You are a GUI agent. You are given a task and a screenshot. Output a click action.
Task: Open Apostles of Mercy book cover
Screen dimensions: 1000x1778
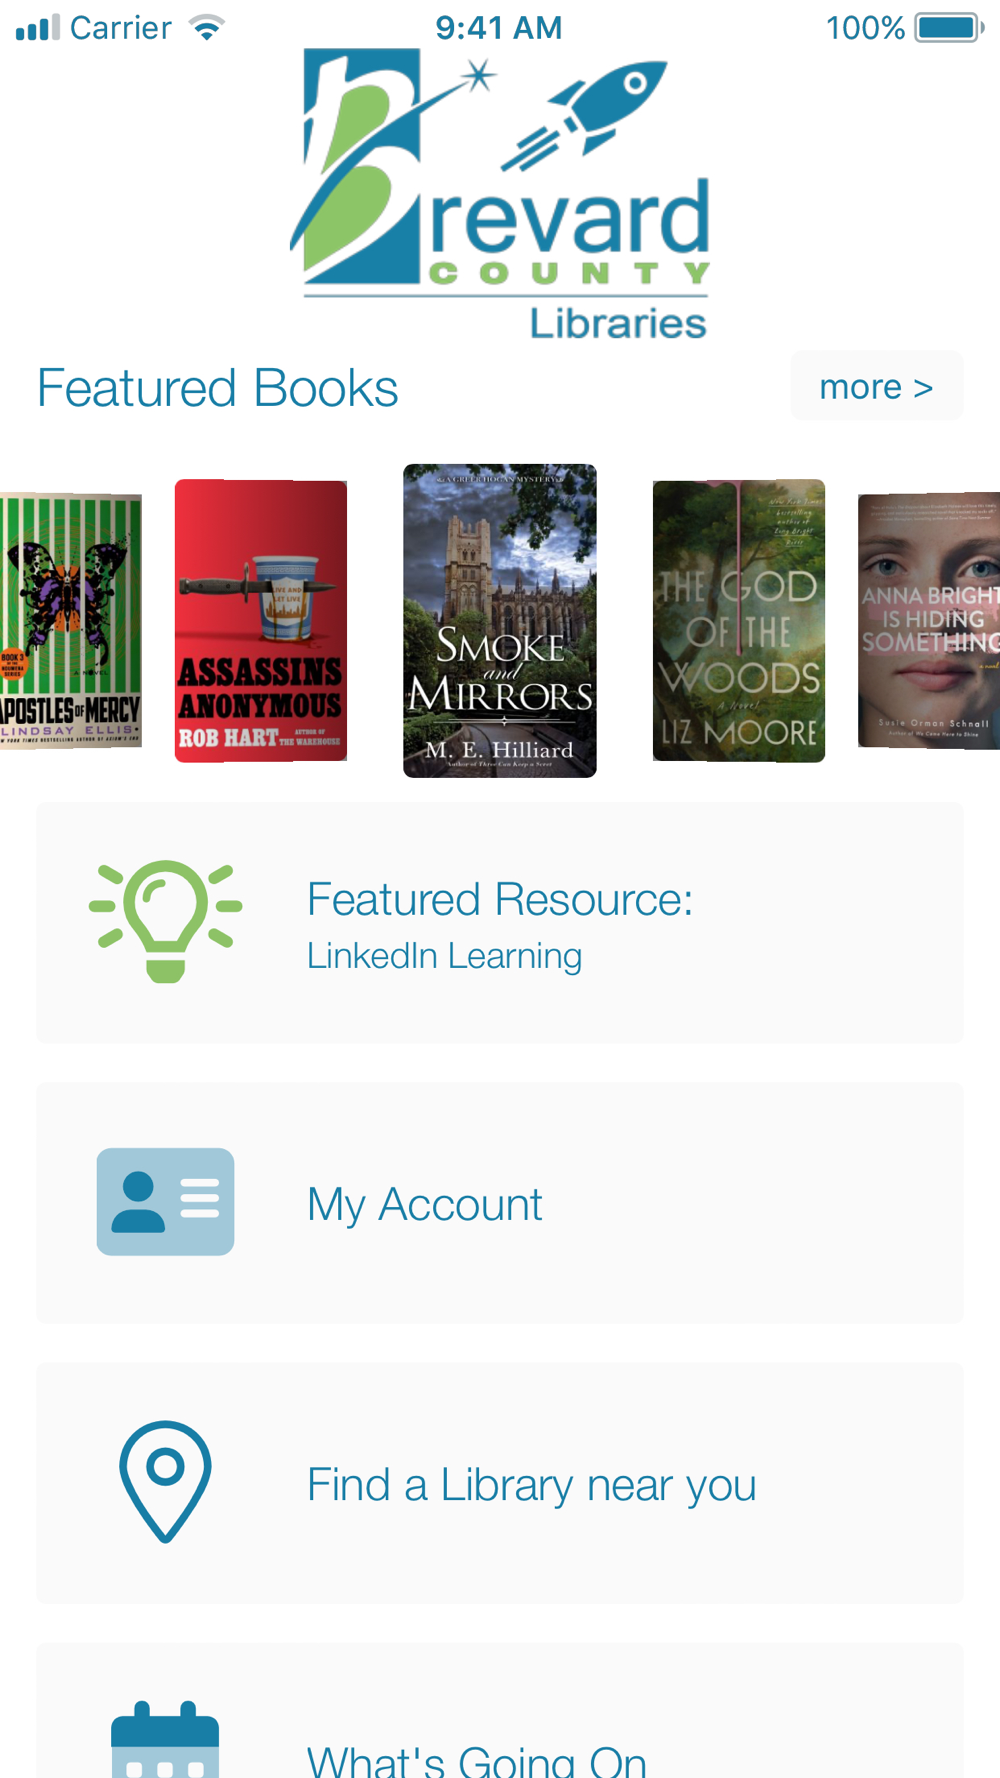click(x=70, y=620)
